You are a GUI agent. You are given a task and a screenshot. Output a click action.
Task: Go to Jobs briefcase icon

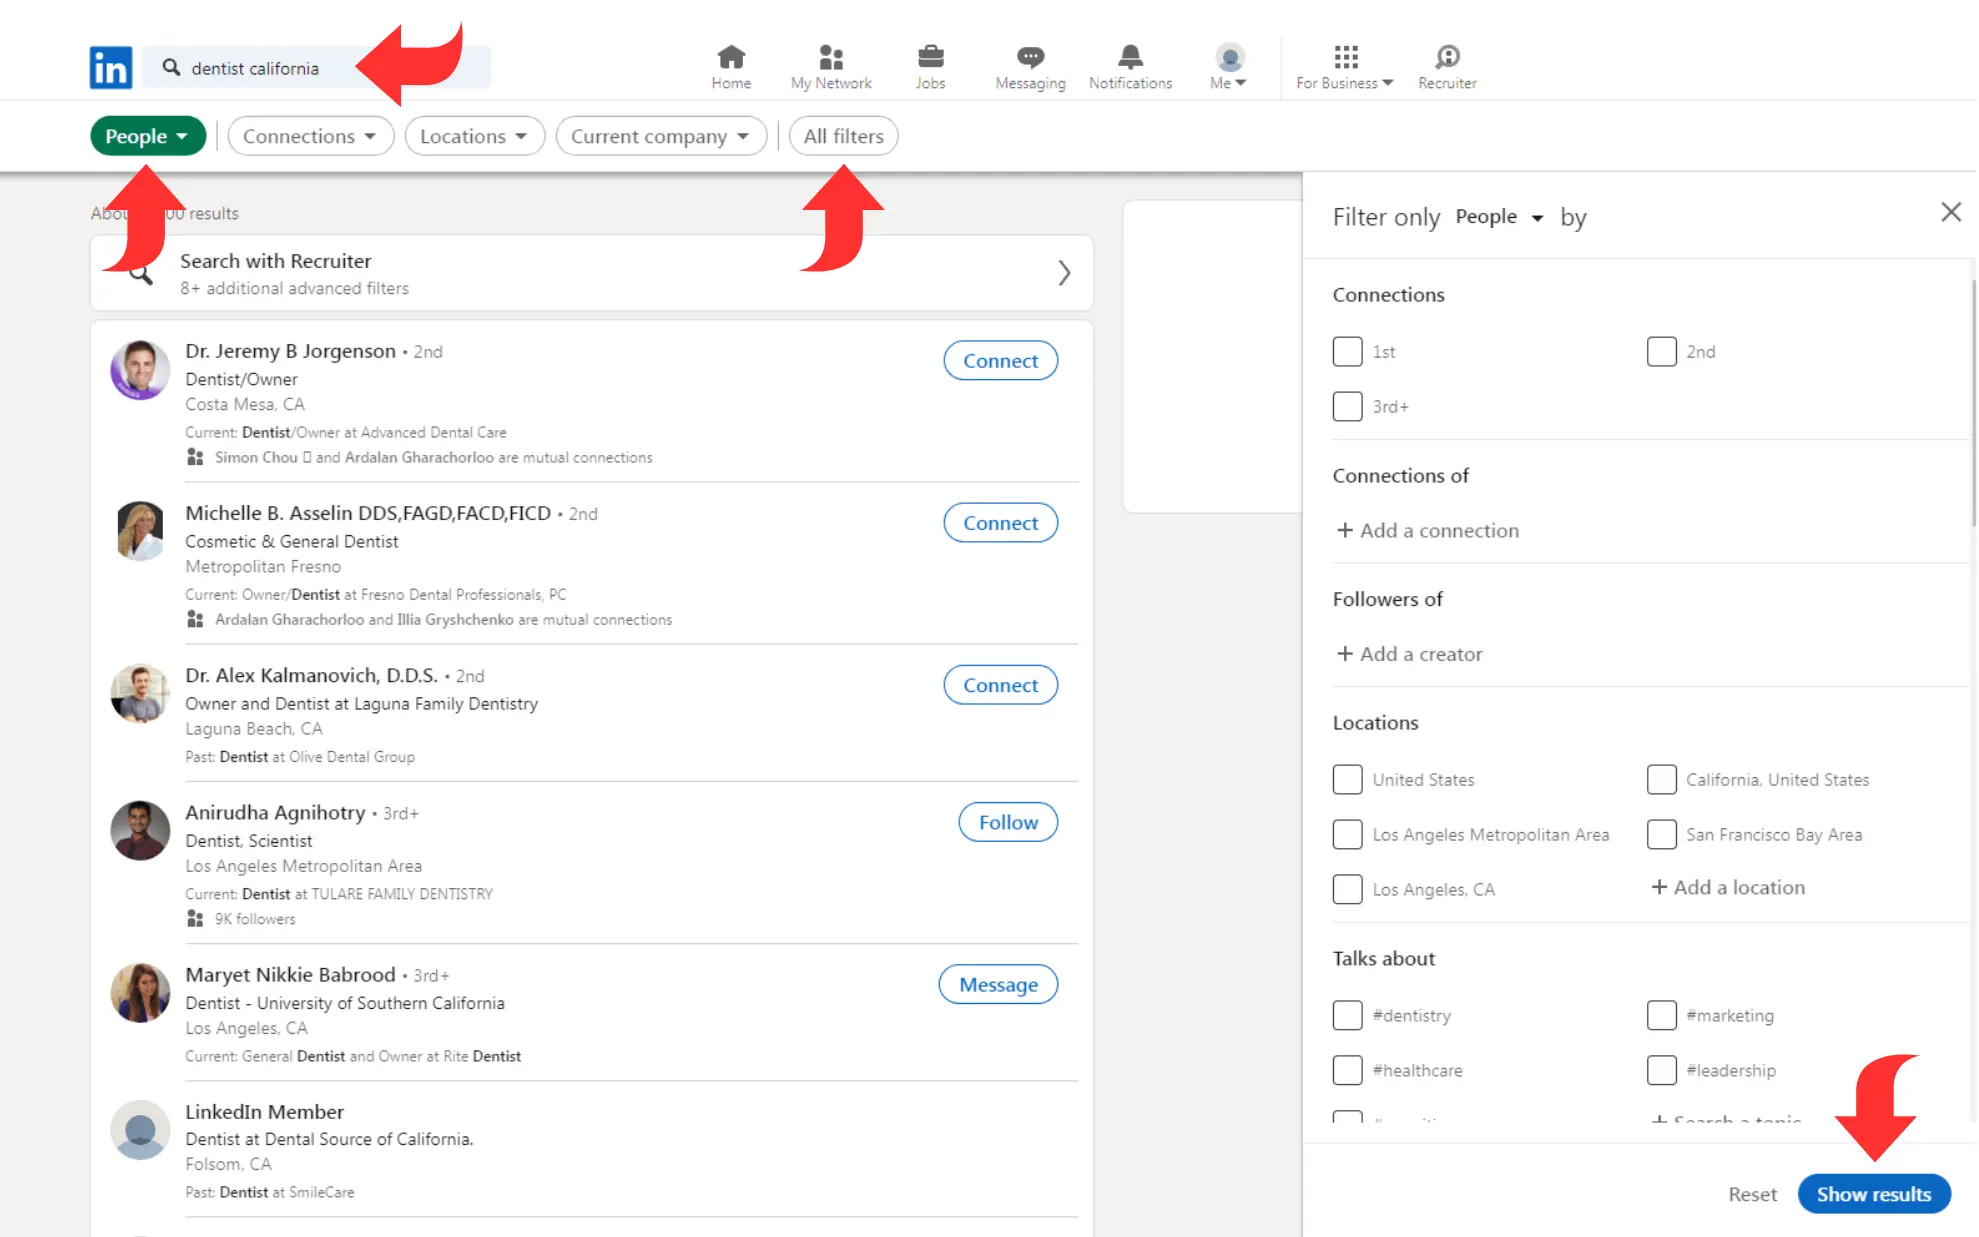(930, 57)
